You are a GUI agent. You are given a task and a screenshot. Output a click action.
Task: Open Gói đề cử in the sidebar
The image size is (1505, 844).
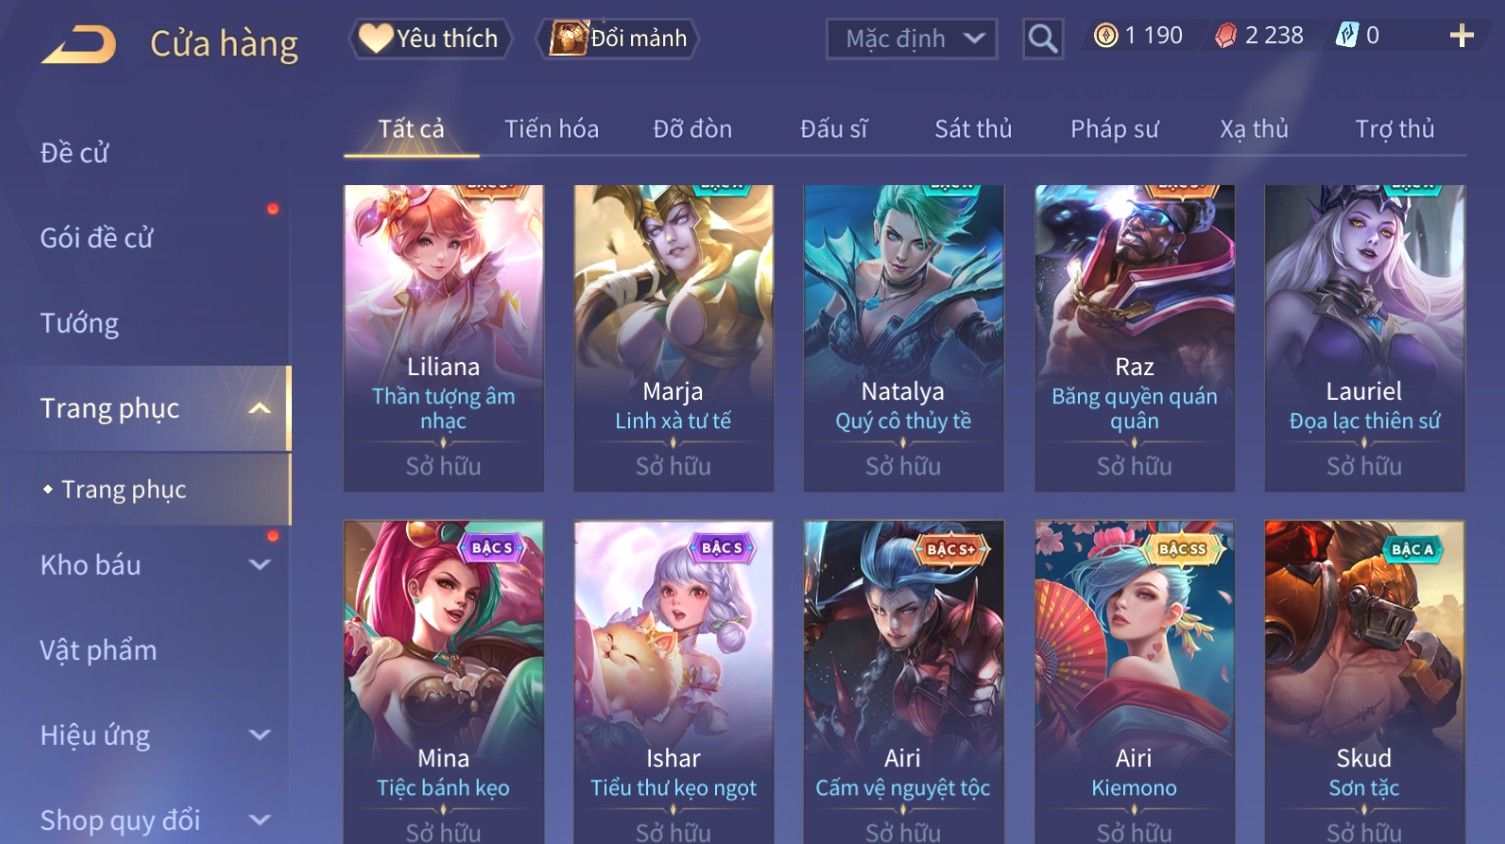(97, 238)
